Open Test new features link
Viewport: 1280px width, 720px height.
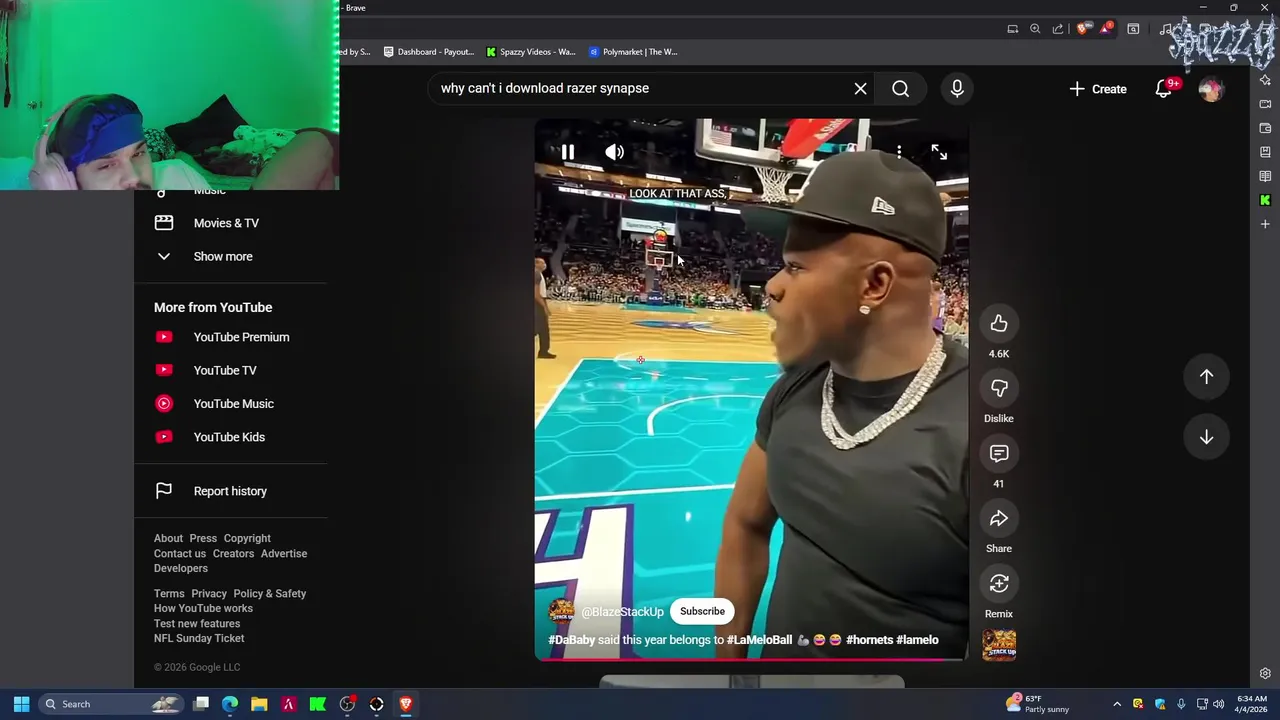coord(197,623)
